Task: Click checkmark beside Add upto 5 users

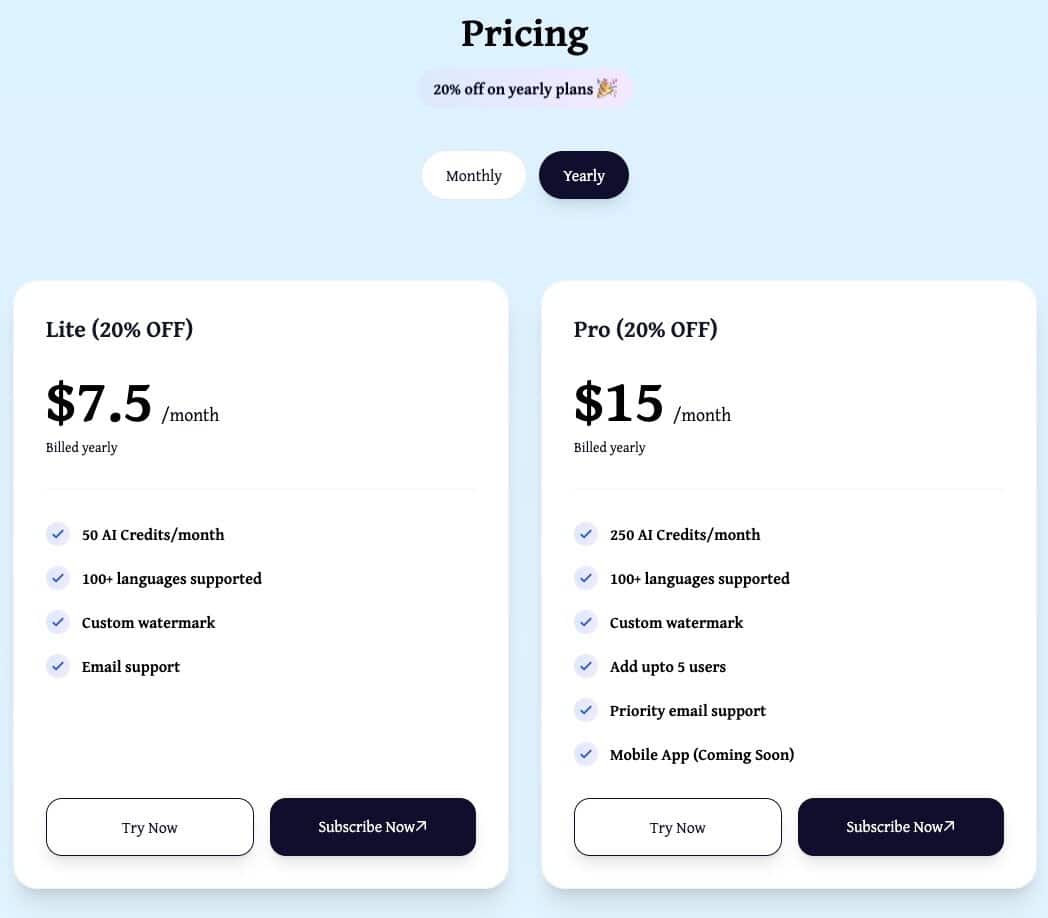Action: click(586, 666)
